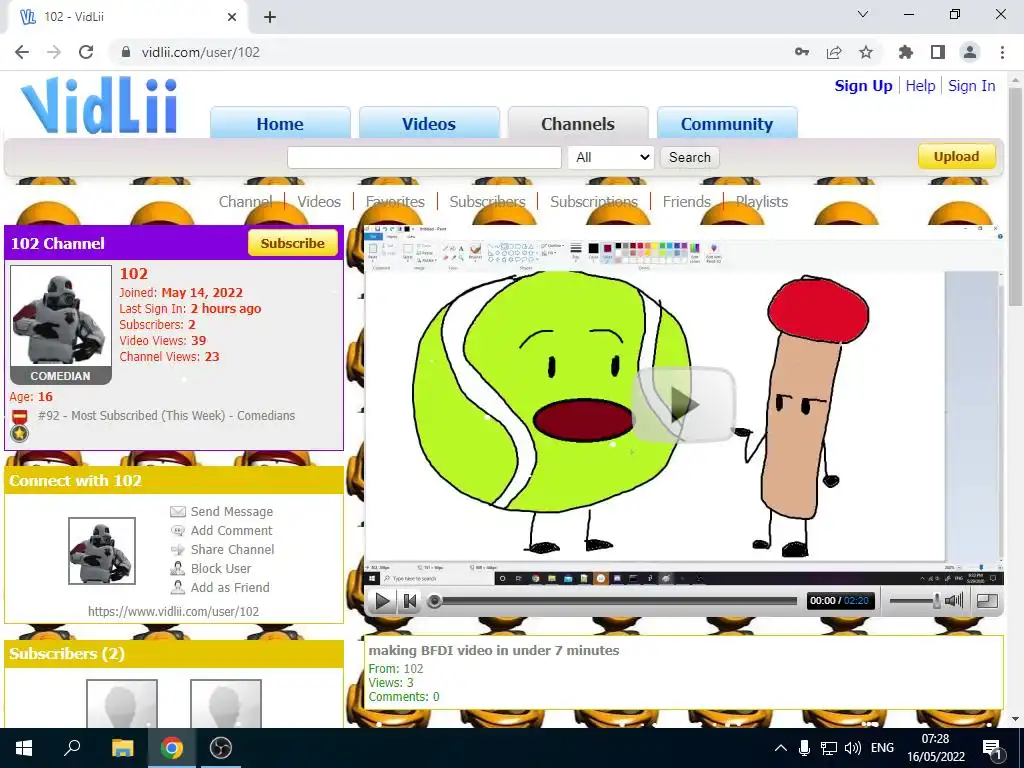Open channel Subscriptions section
The image size is (1024, 768).
coord(594,202)
